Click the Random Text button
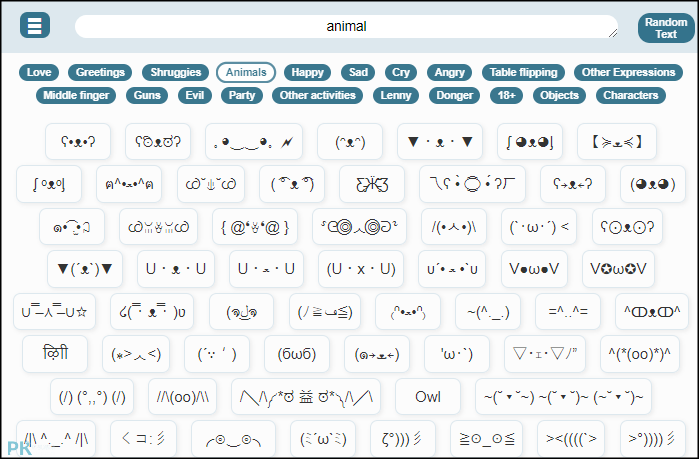Screen dimensions: 699x459 [666, 28]
